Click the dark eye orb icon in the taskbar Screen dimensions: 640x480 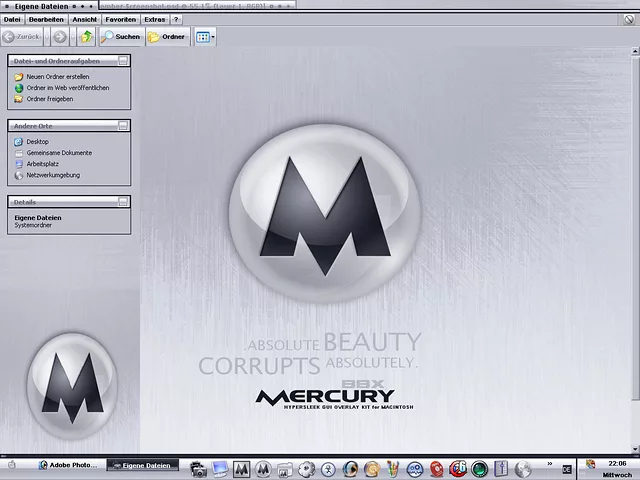(350, 469)
